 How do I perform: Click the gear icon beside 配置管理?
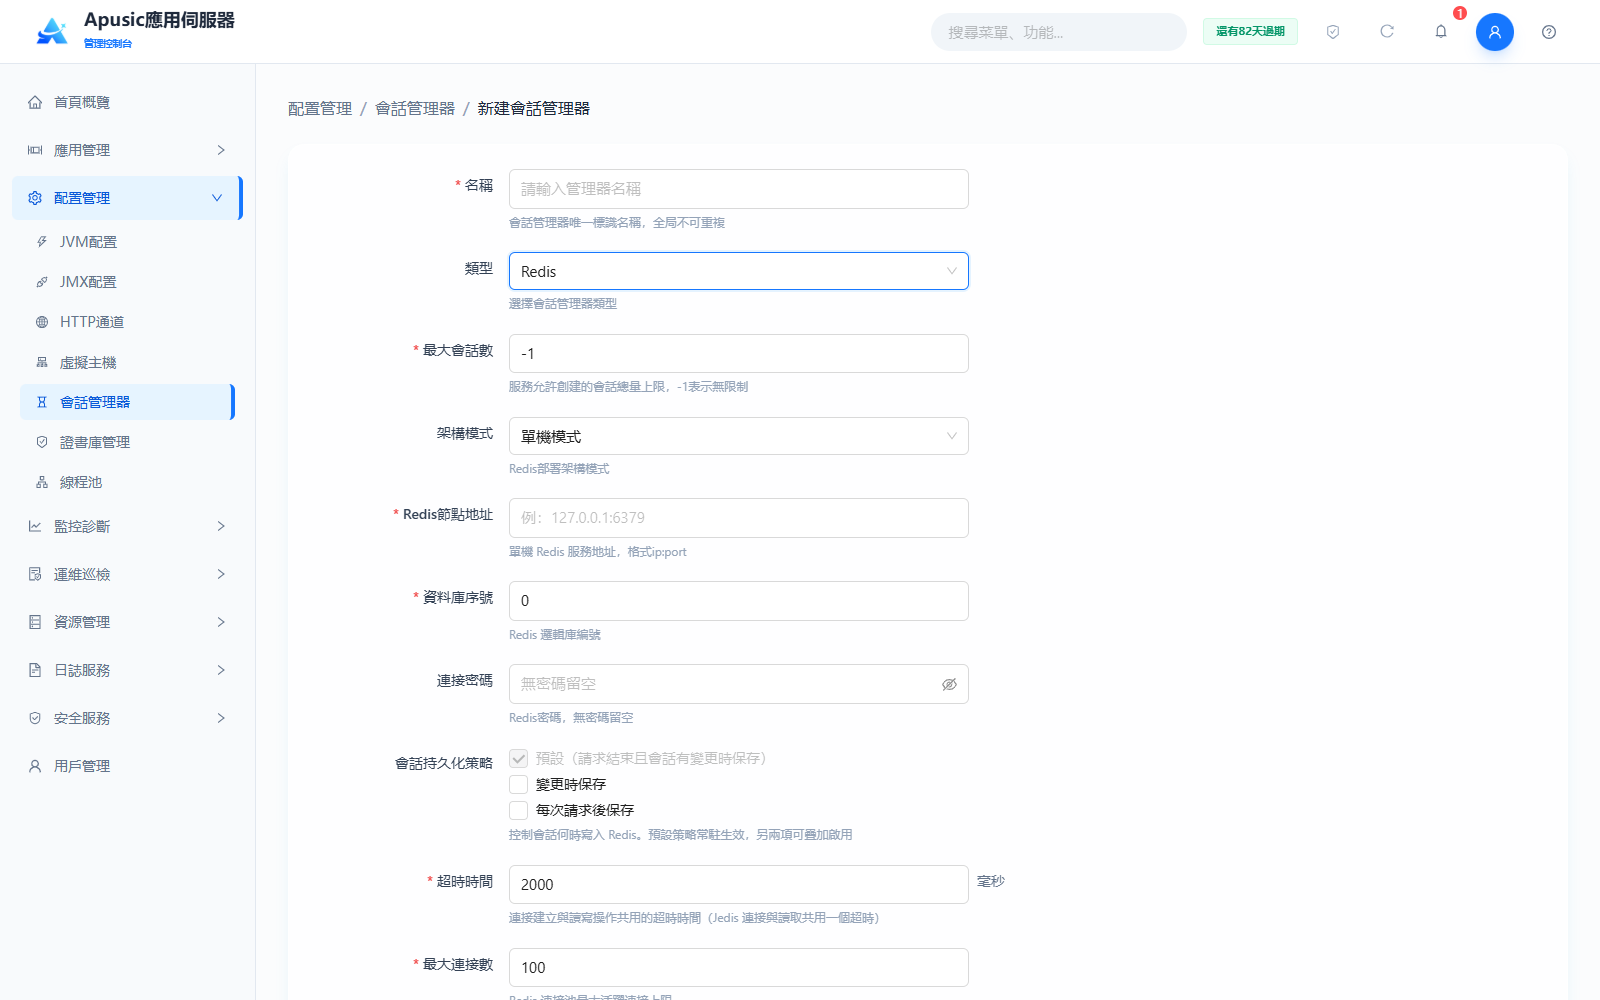click(35, 198)
